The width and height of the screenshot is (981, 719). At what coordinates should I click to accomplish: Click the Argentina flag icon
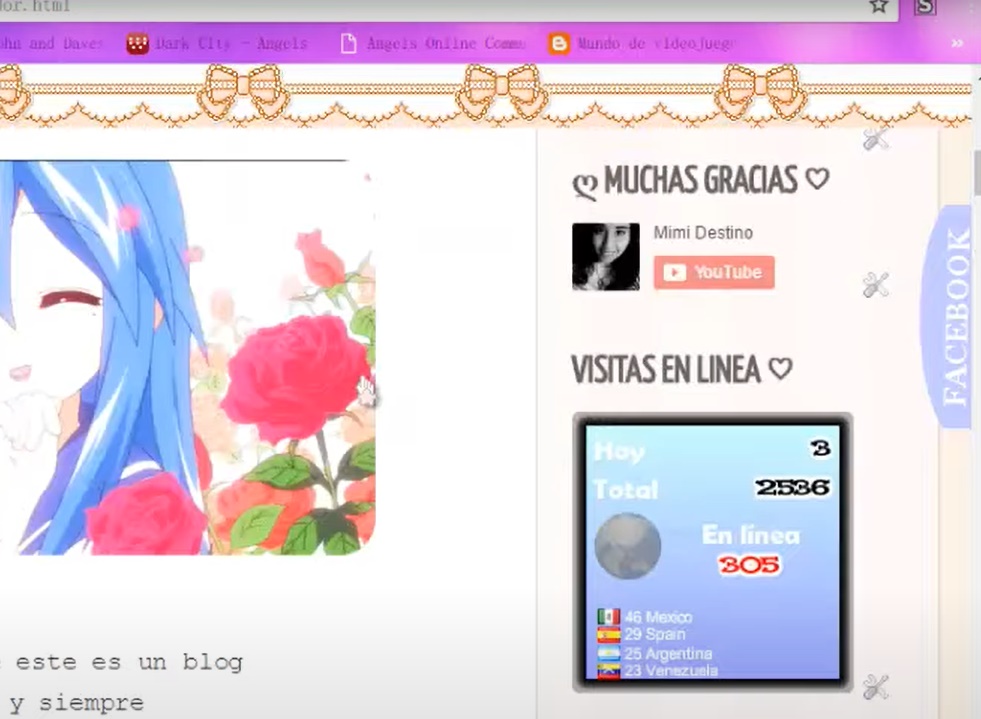609,654
